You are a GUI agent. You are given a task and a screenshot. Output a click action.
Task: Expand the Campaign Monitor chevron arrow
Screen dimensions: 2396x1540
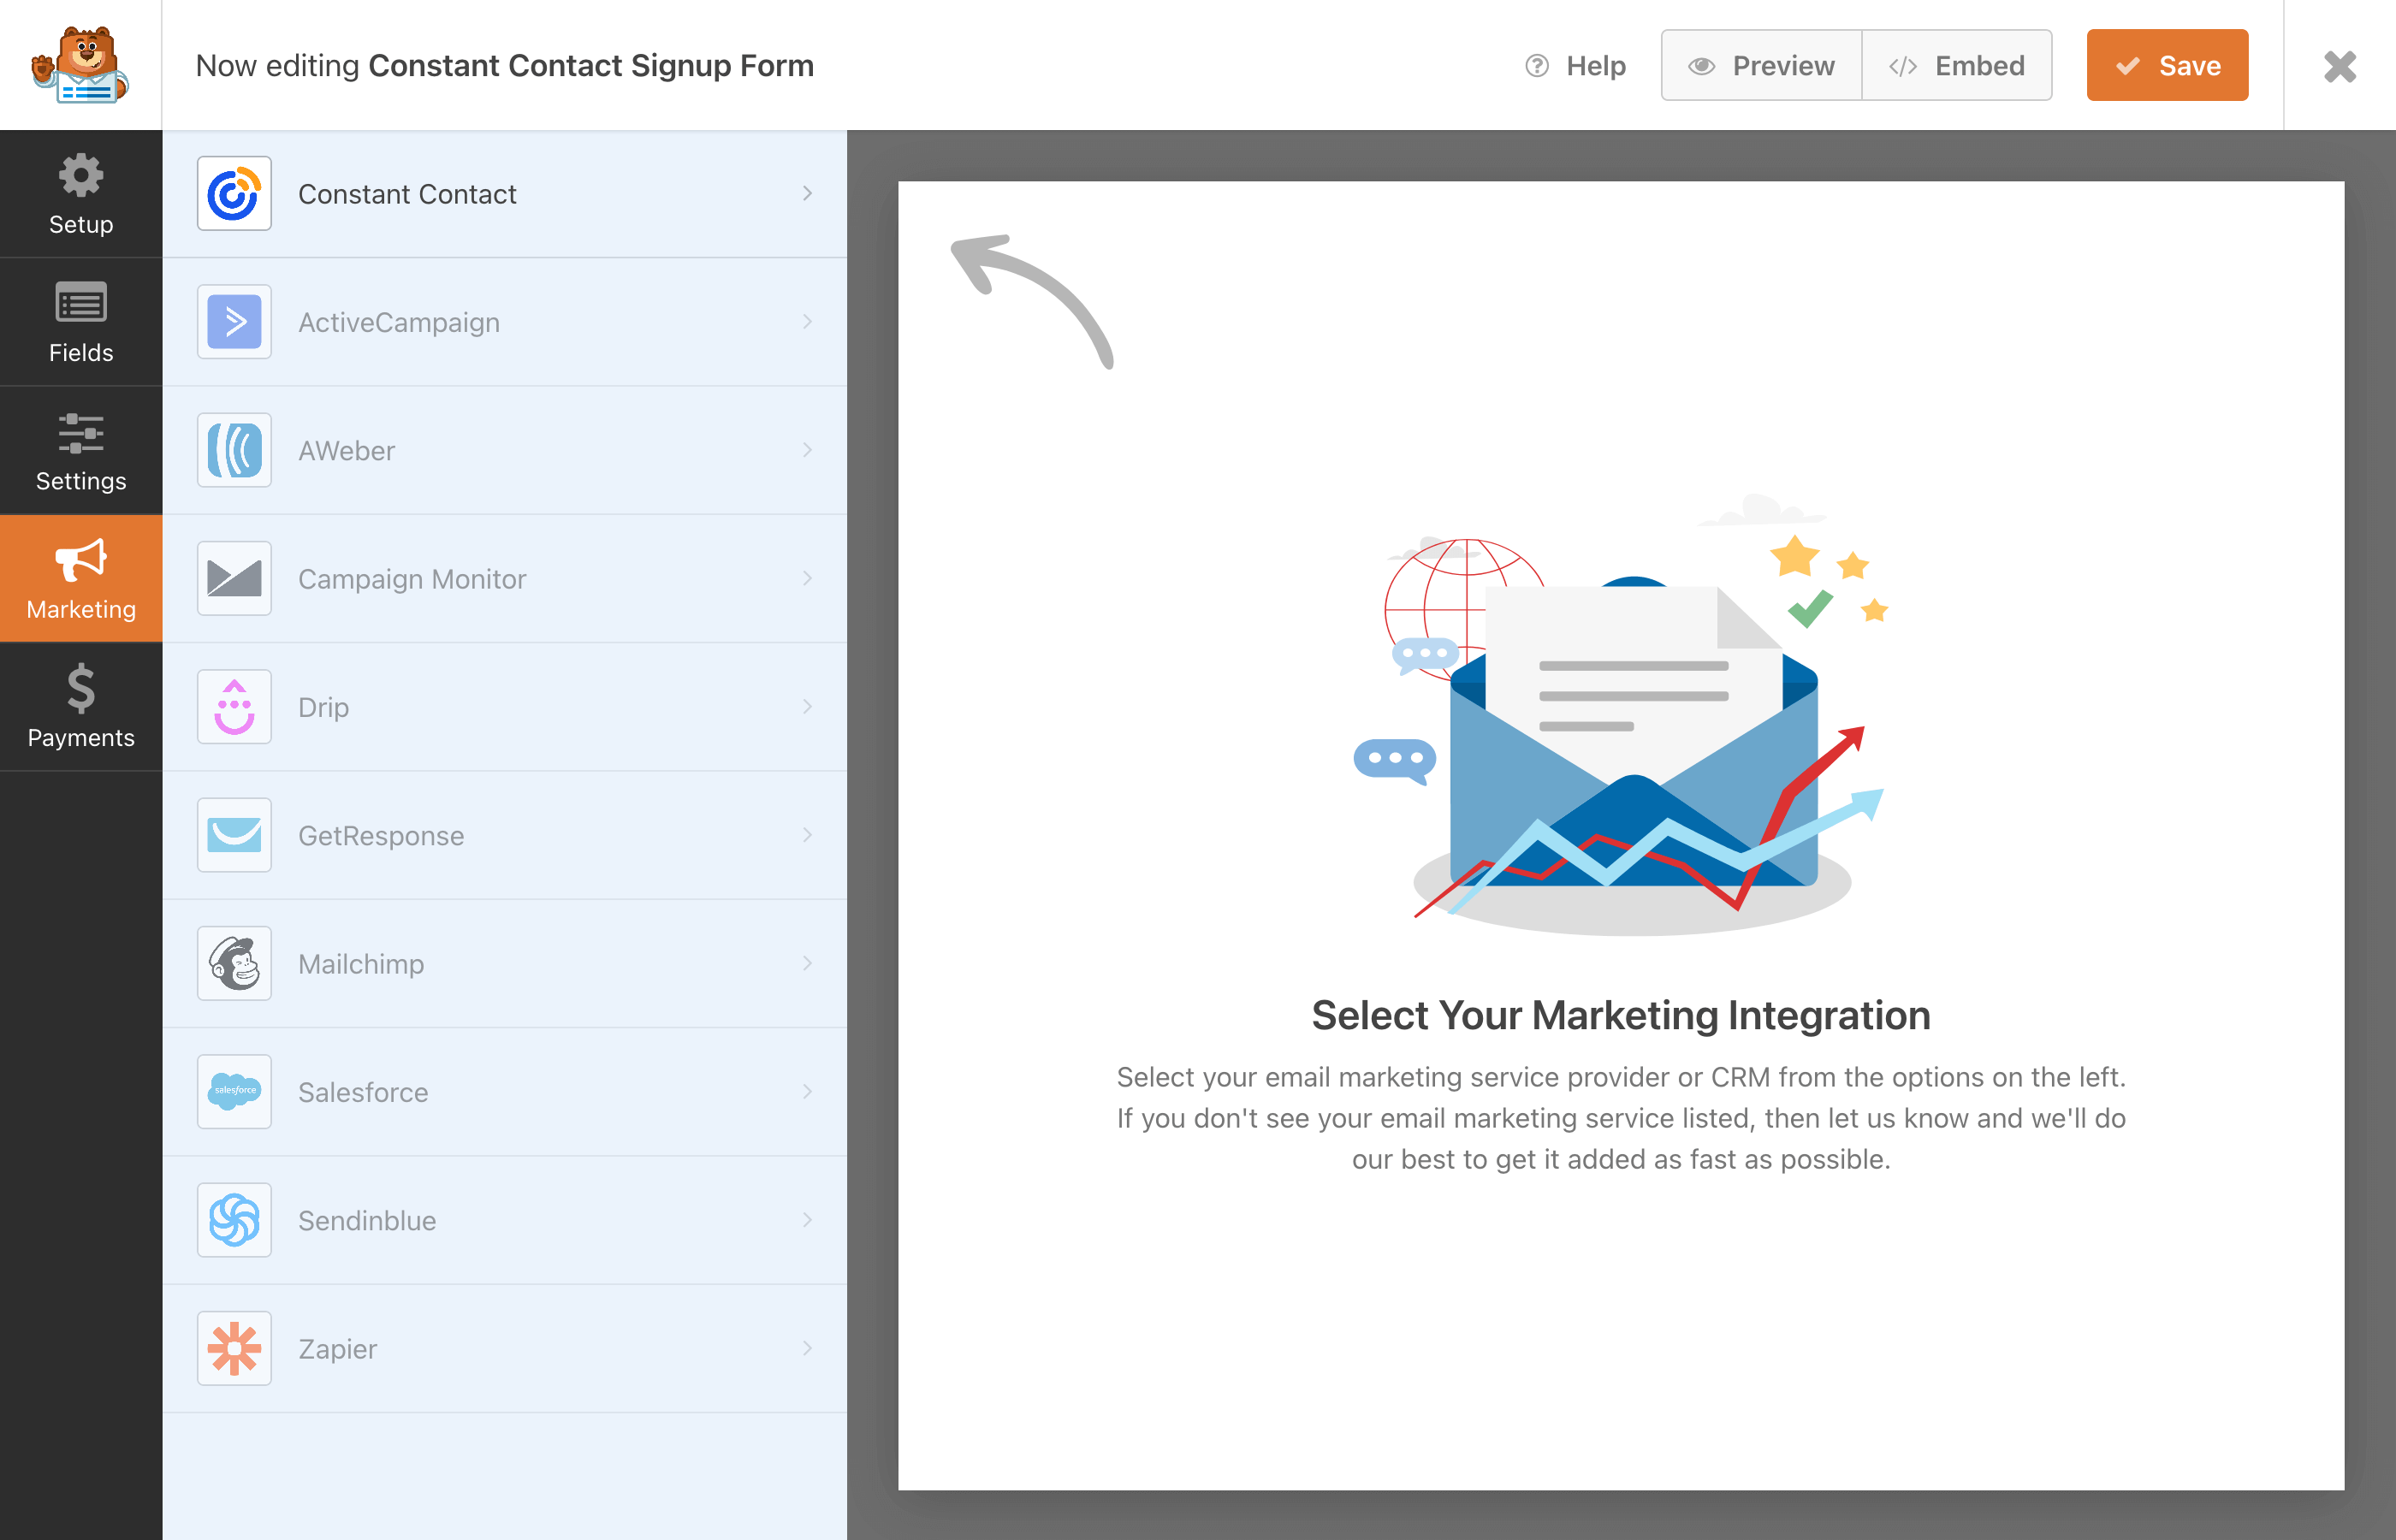[x=807, y=579]
